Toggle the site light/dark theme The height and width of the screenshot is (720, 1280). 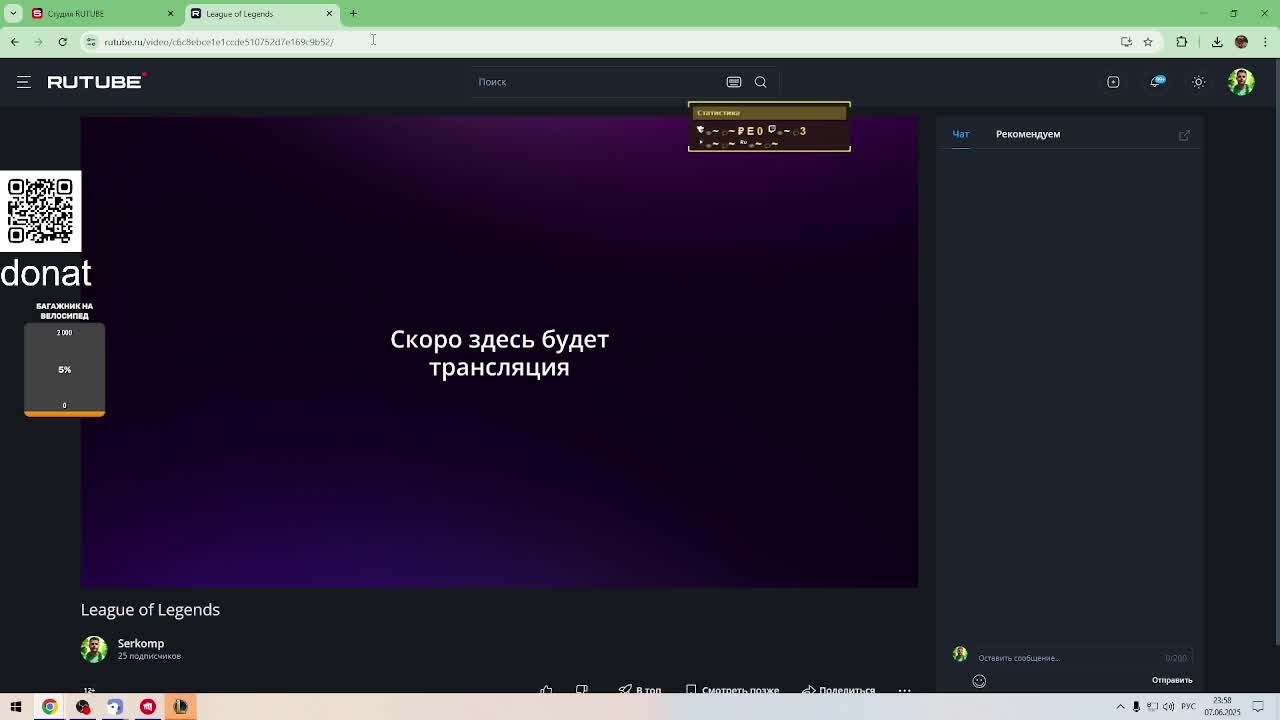point(1198,82)
